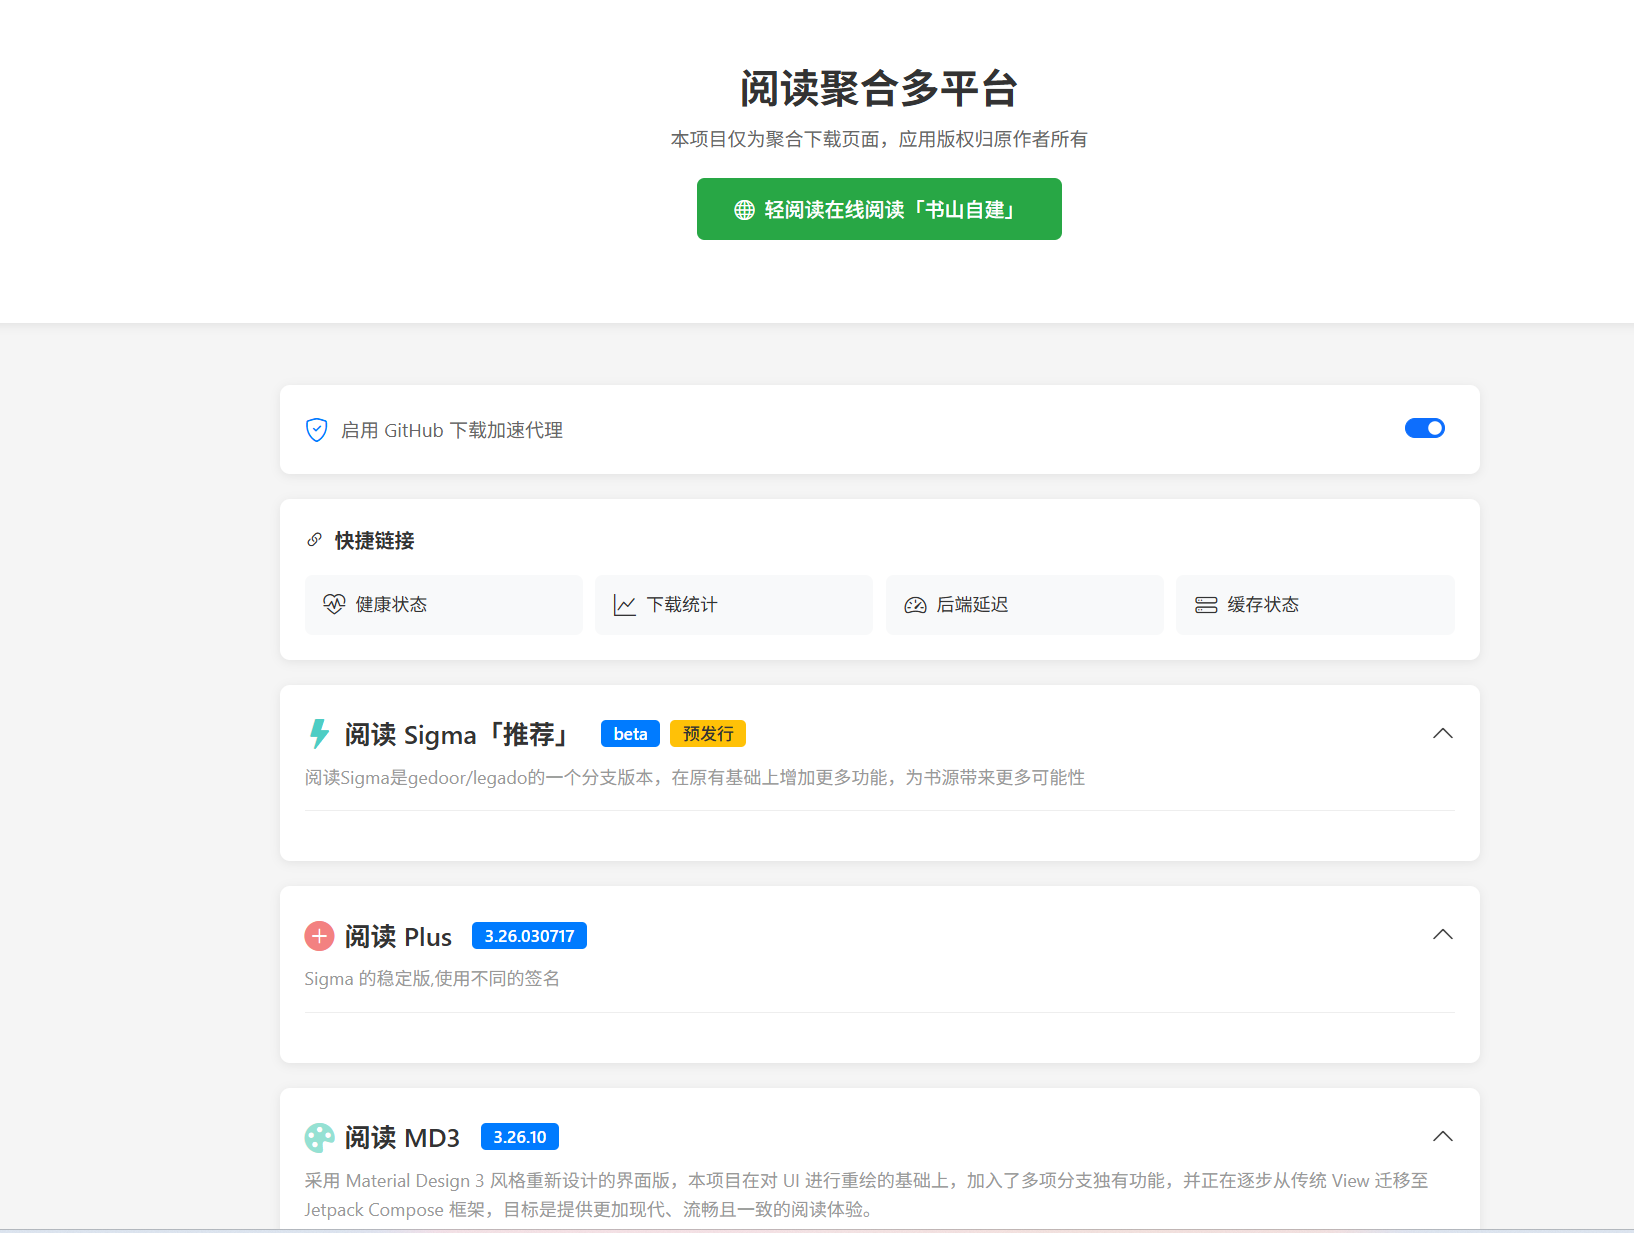The height and width of the screenshot is (1233, 1634).
Task: Click the lightning icon of 阅读 Sigma
Action: tap(318, 733)
